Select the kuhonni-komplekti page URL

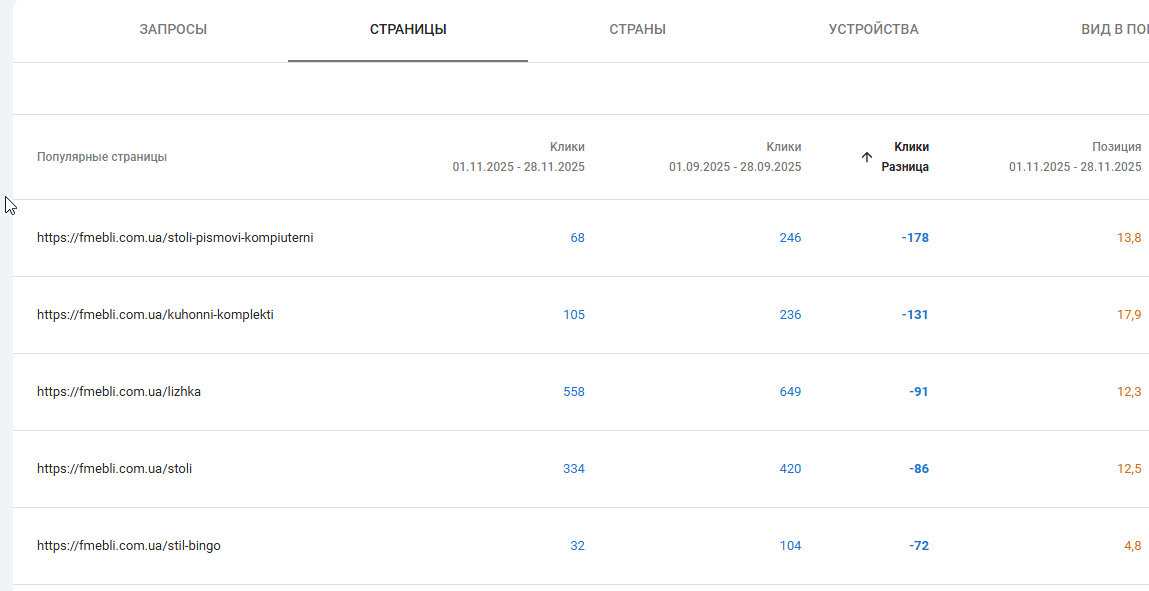(155, 315)
